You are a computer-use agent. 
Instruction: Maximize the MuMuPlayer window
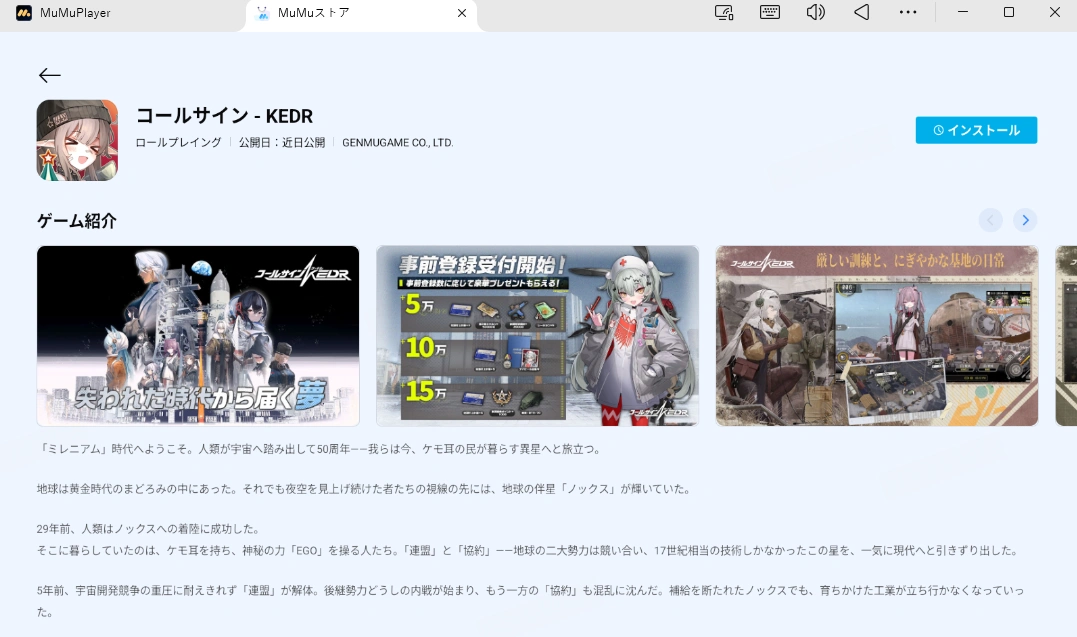click(x=1009, y=12)
